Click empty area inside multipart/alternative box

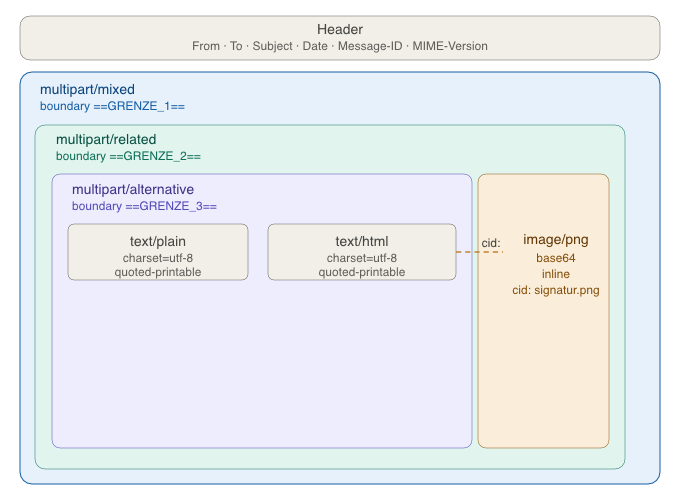(x=260, y=370)
